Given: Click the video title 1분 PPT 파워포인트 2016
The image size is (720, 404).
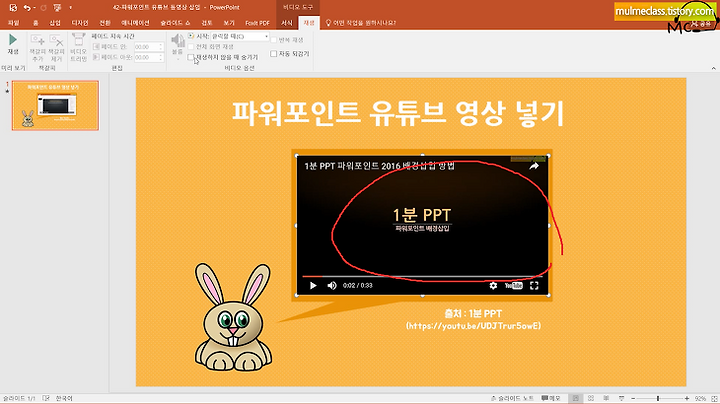Looking at the screenshot, I should 379,166.
